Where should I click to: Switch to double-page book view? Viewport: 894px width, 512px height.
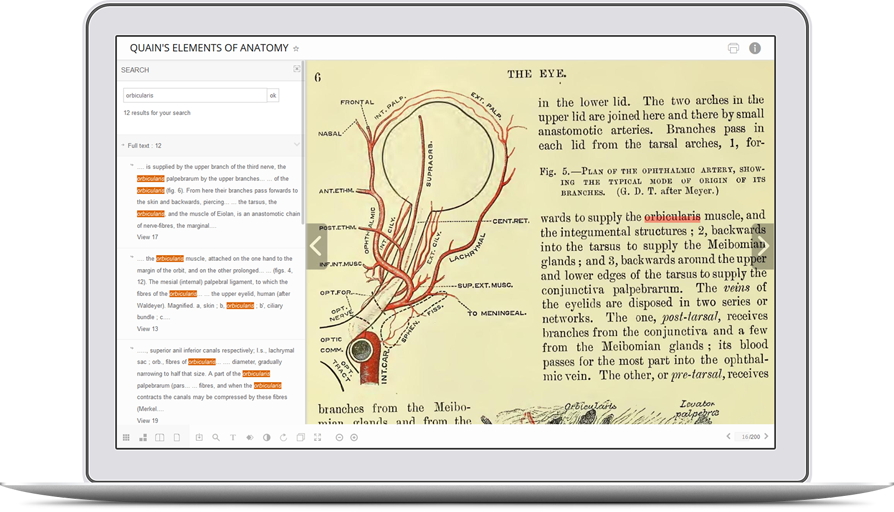tap(160, 437)
